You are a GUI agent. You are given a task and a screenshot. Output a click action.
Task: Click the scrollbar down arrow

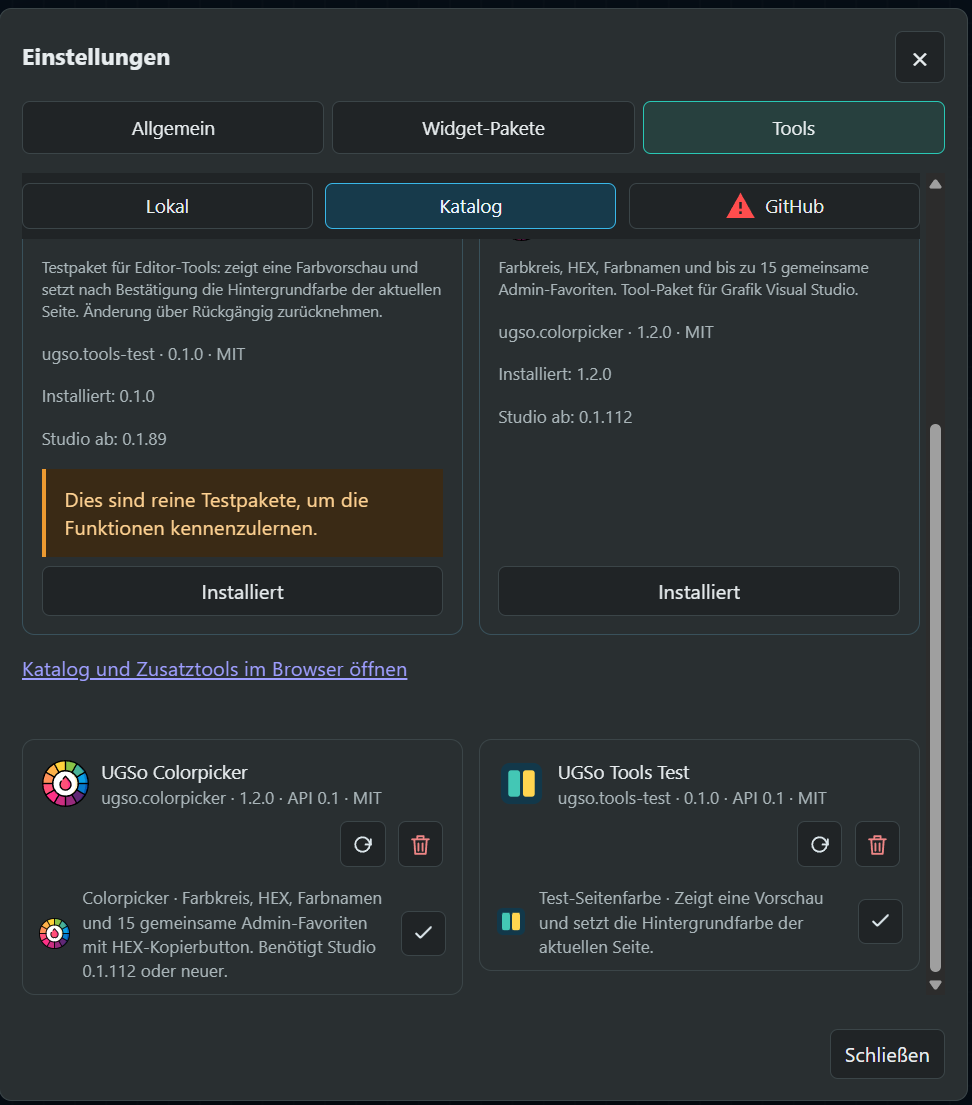pyautogui.click(x=935, y=985)
